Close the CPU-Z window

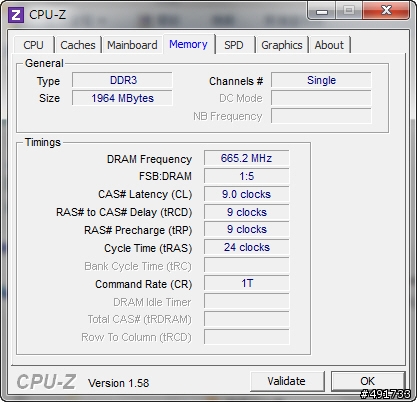click(387, 11)
